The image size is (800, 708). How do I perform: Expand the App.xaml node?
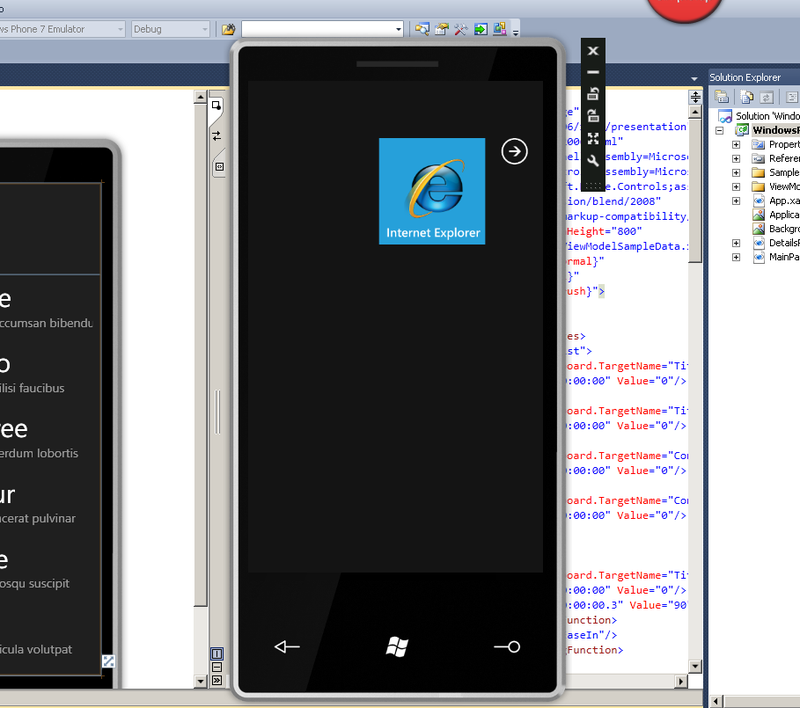pyautogui.click(x=736, y=200)
